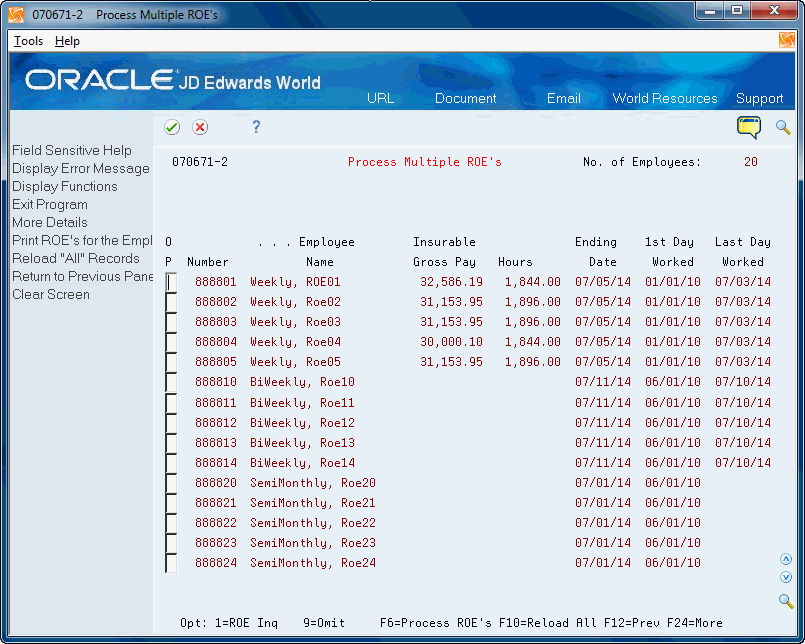Click More Details
Image resolution: width=805 pixels, height=644 pixels.
tap(50, 222)
